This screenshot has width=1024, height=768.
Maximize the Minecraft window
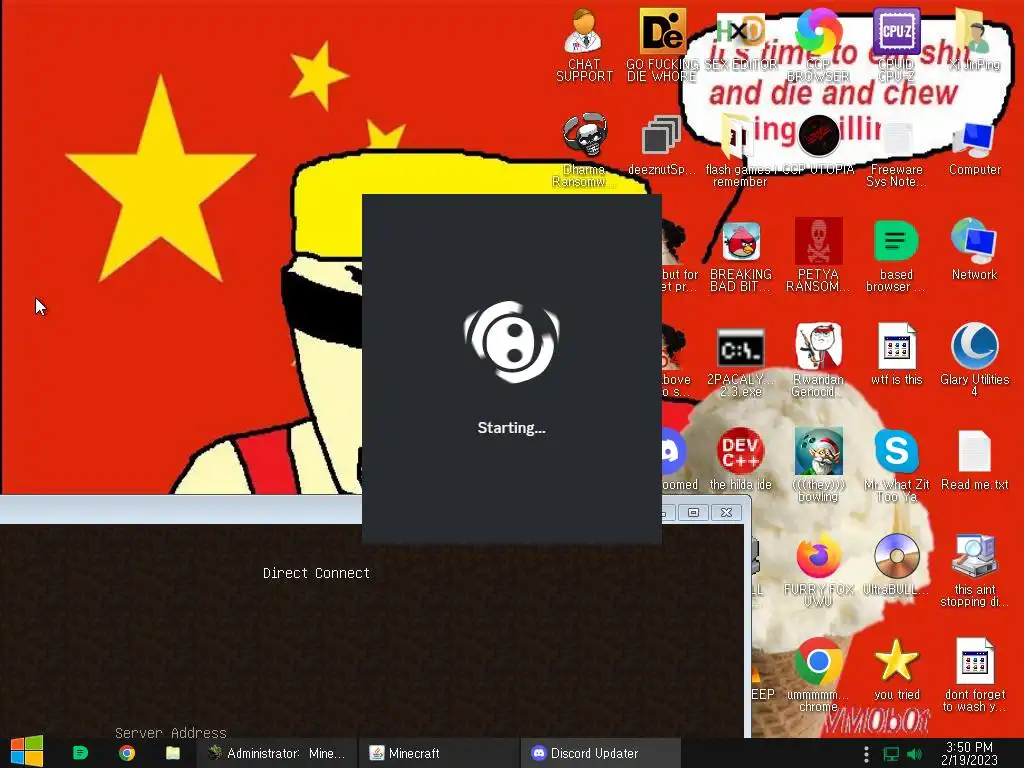point(694,513)
